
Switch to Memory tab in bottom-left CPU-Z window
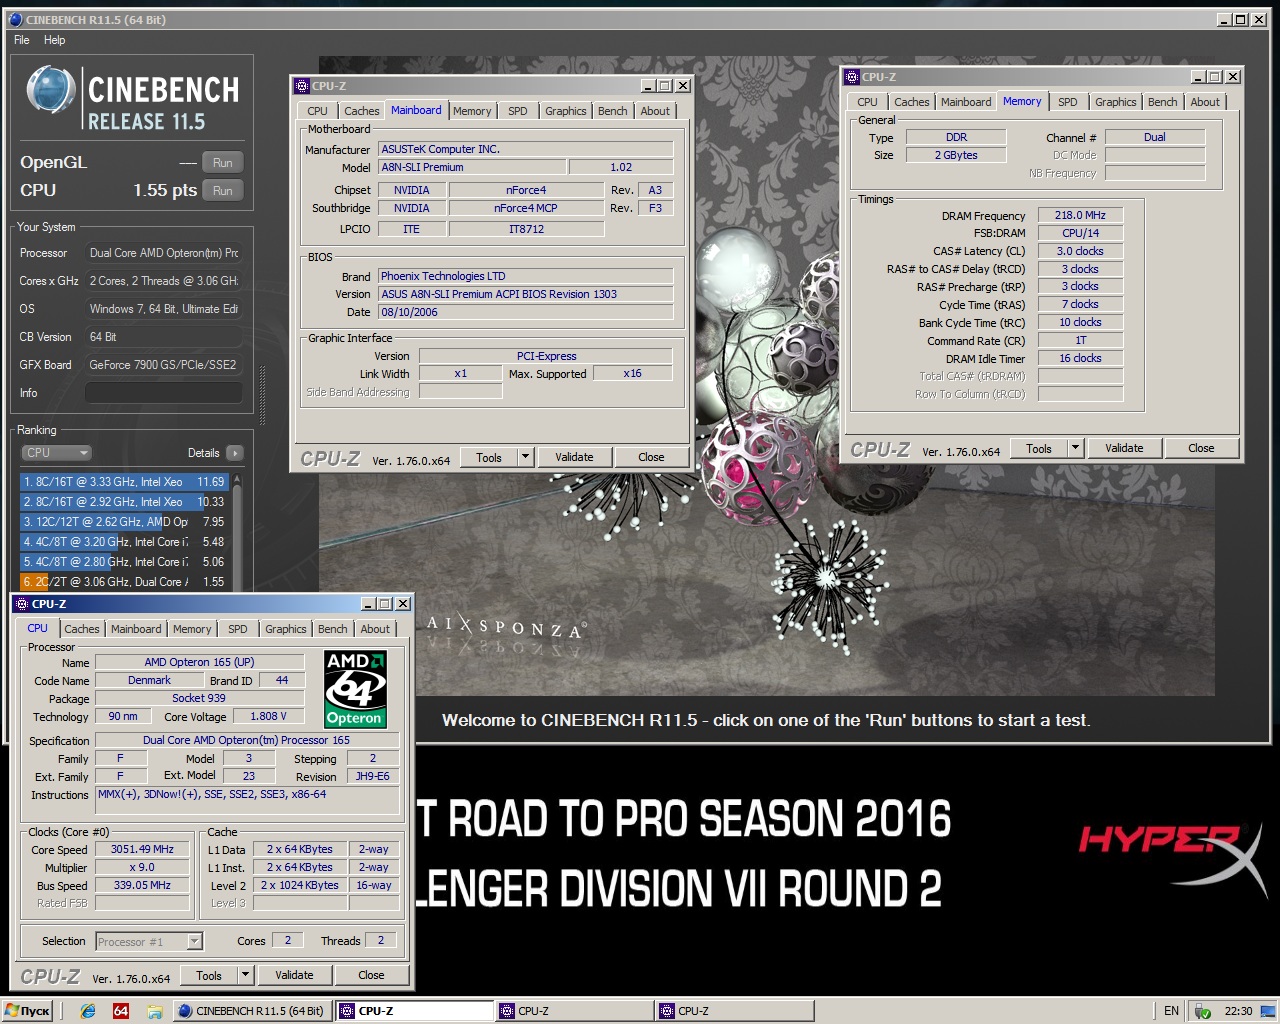click(192, 629)
